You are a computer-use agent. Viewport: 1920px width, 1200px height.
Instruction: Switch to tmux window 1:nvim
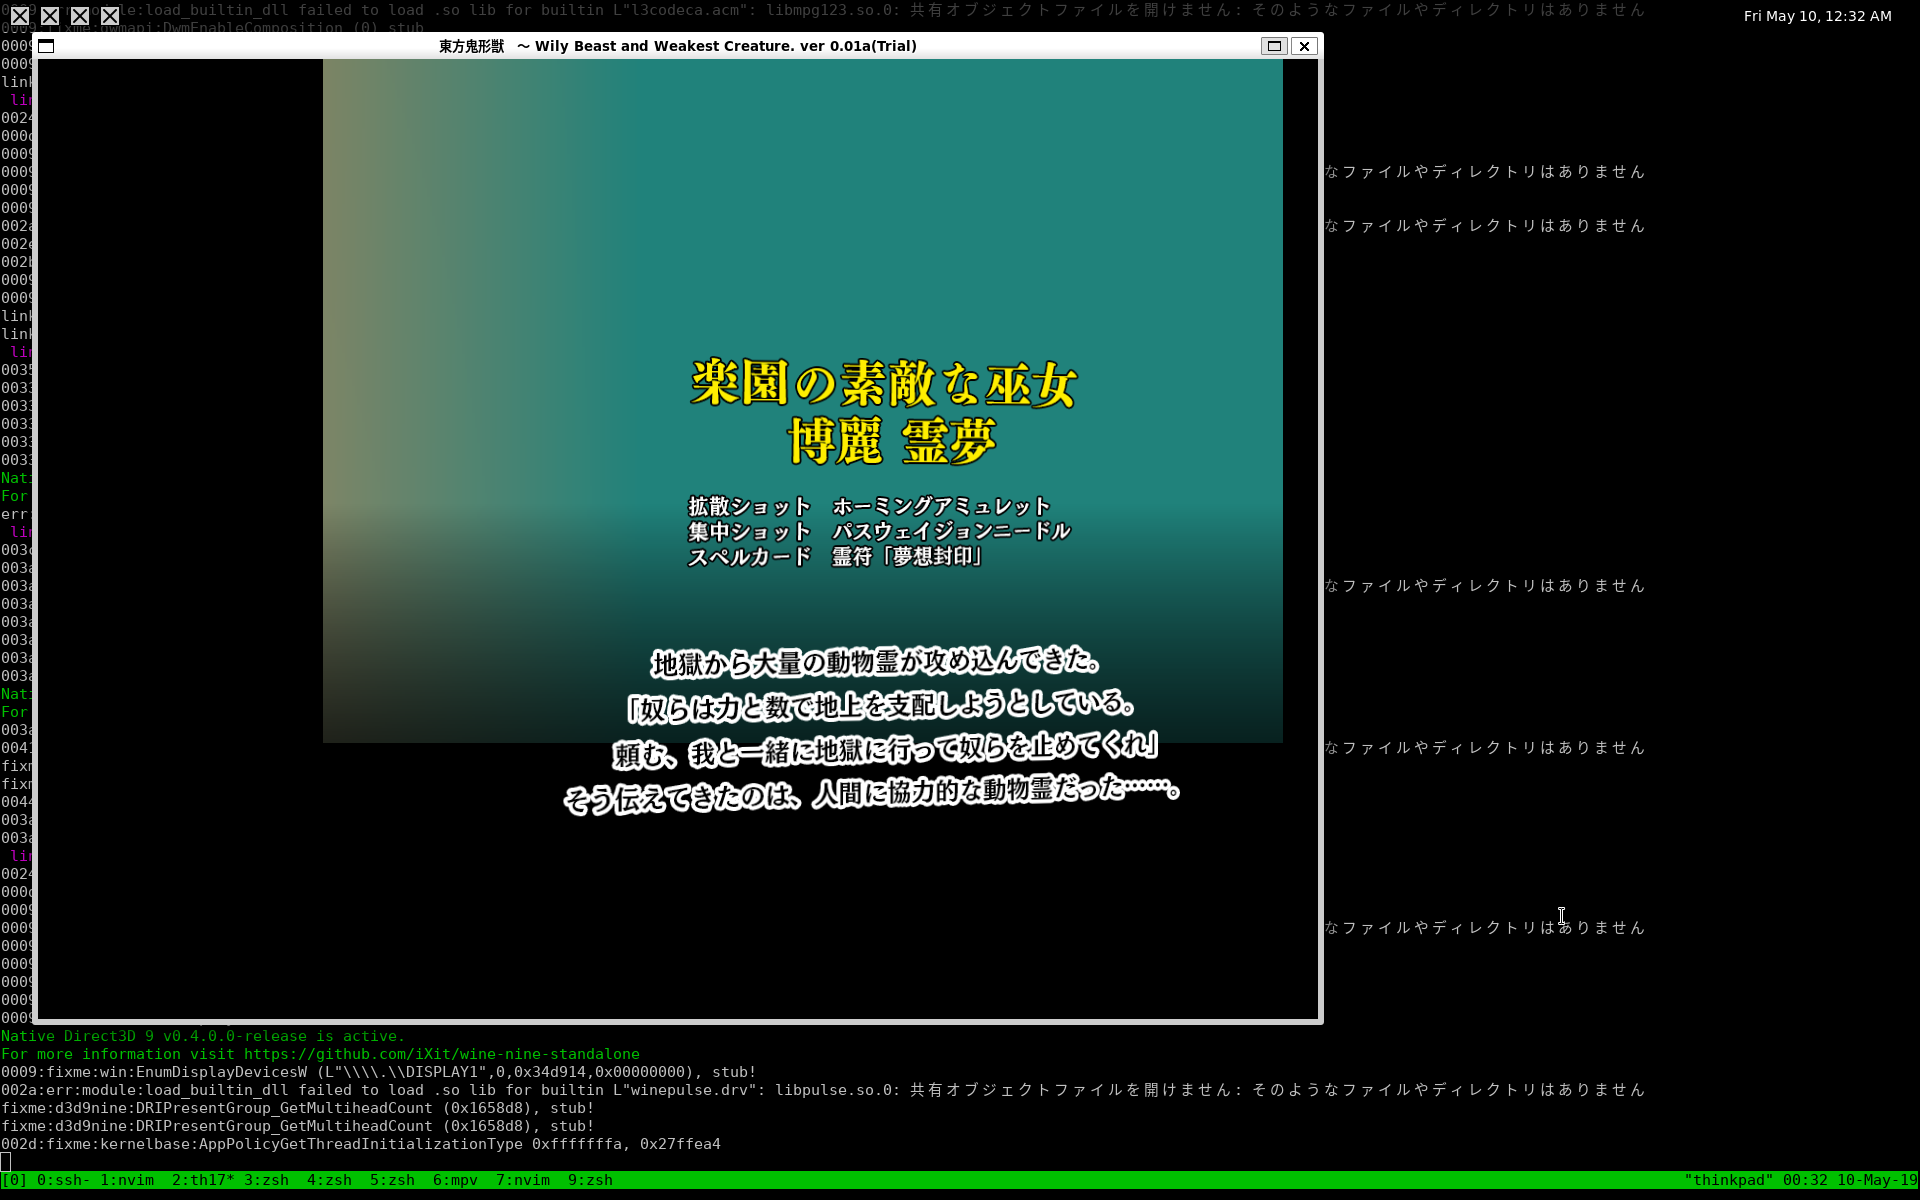pyautogui.click(x=127, y=1180)
